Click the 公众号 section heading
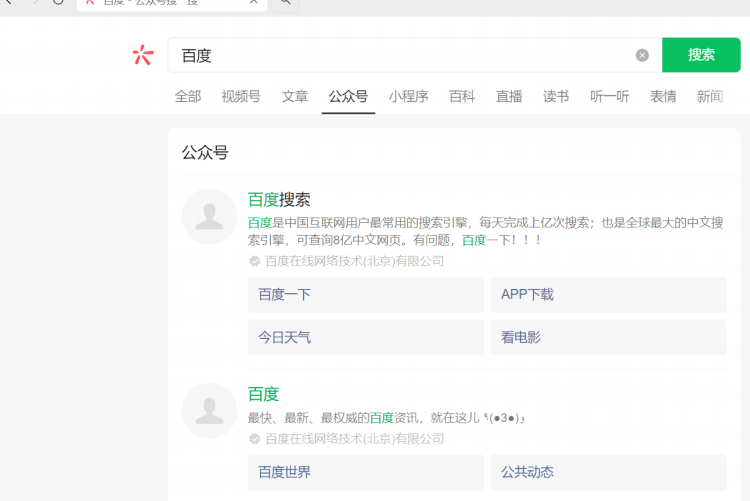 (205, 153)
